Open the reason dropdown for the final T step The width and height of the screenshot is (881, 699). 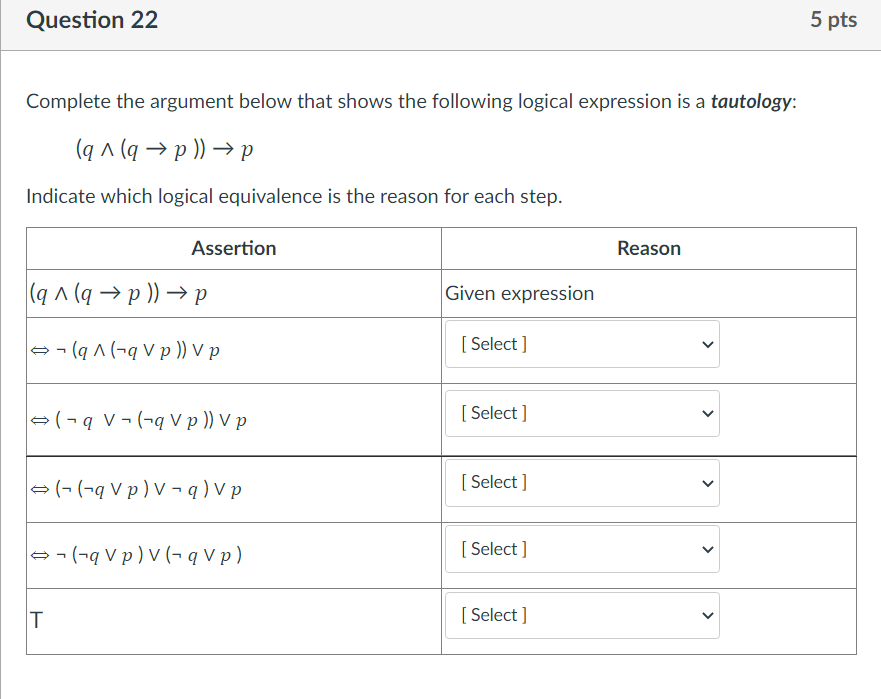click(582, 615)
